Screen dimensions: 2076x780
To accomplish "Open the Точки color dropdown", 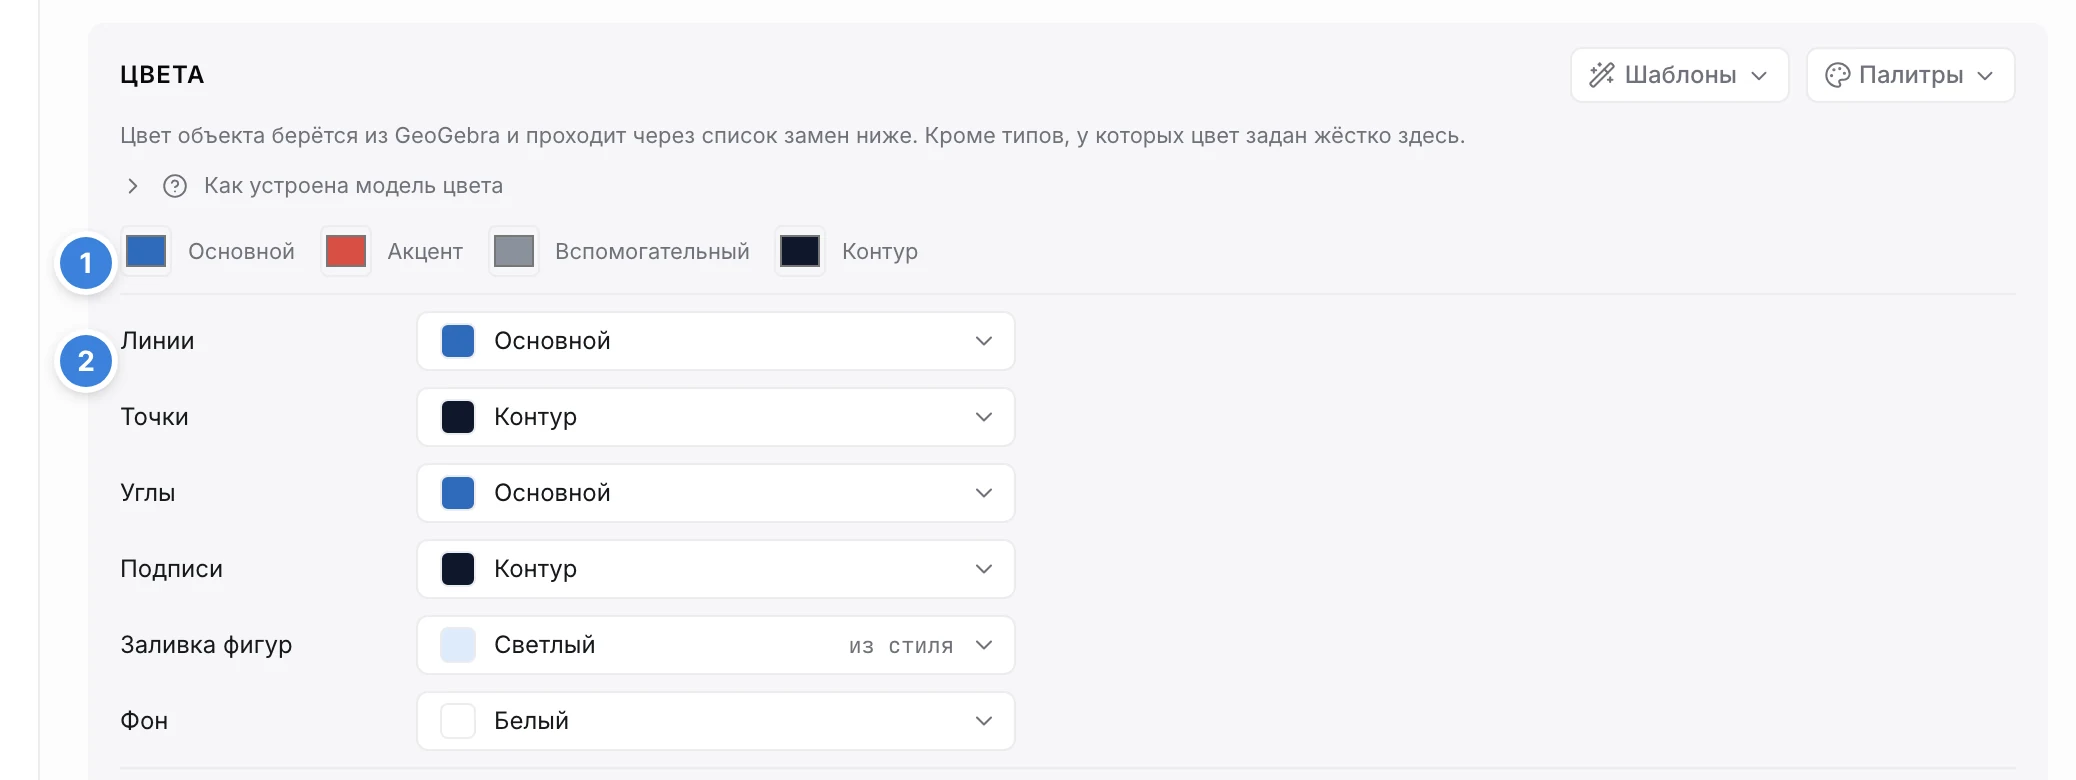I will tap(716, 417).
